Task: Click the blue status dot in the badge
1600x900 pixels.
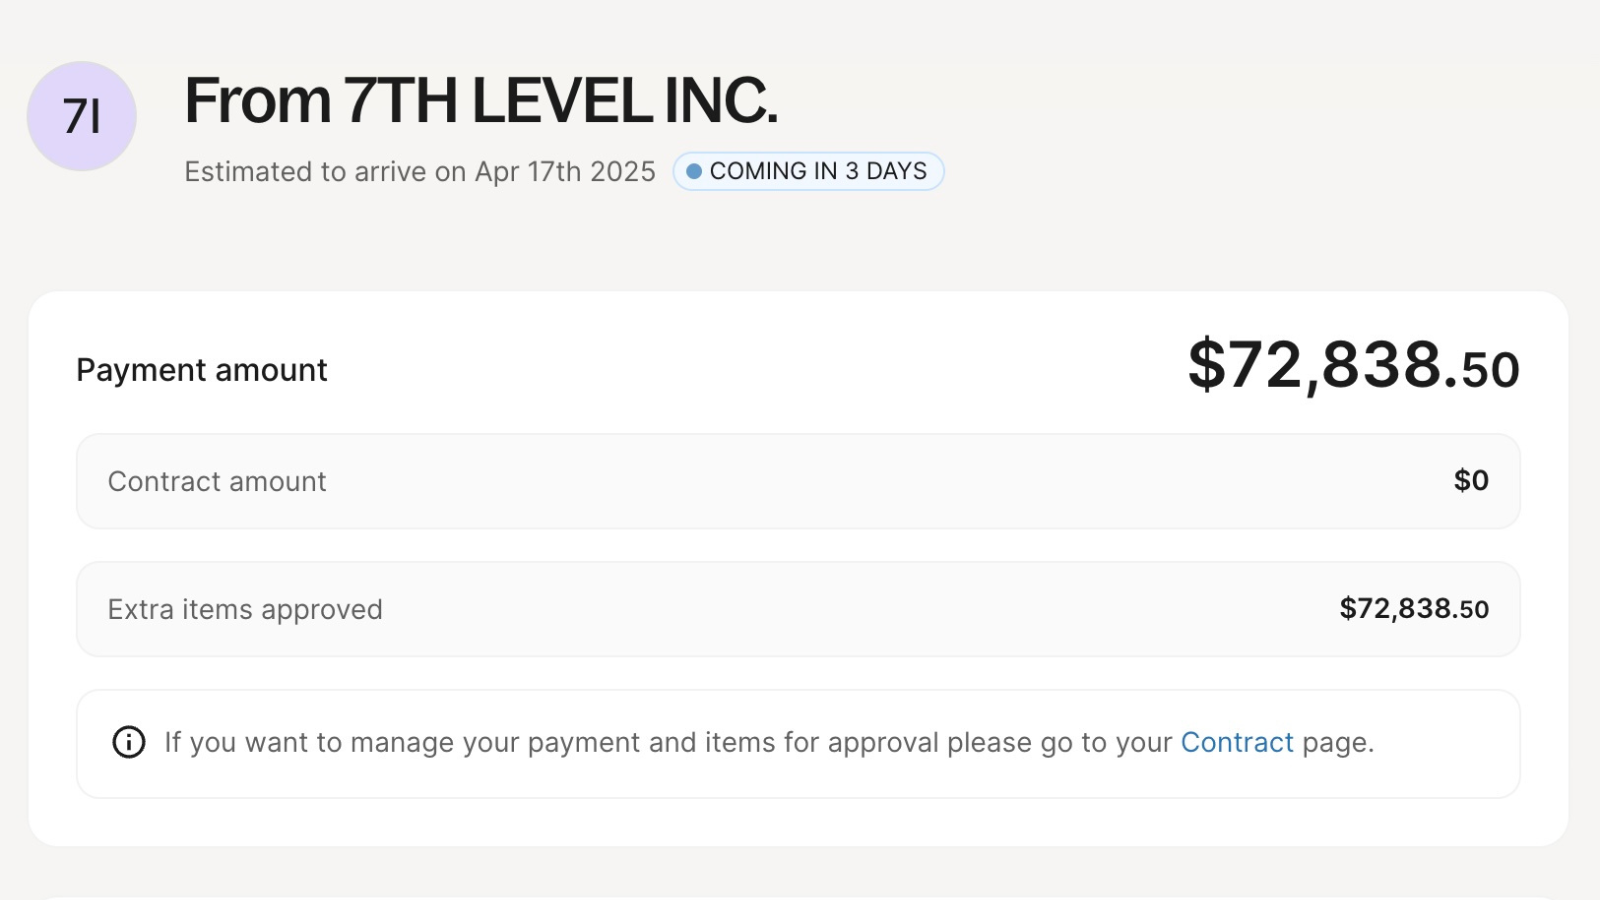Action: [693, 171]
